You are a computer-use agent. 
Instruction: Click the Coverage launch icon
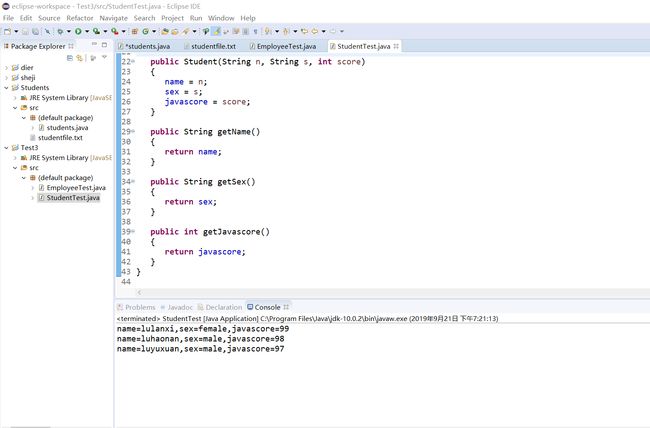point(96,32)
